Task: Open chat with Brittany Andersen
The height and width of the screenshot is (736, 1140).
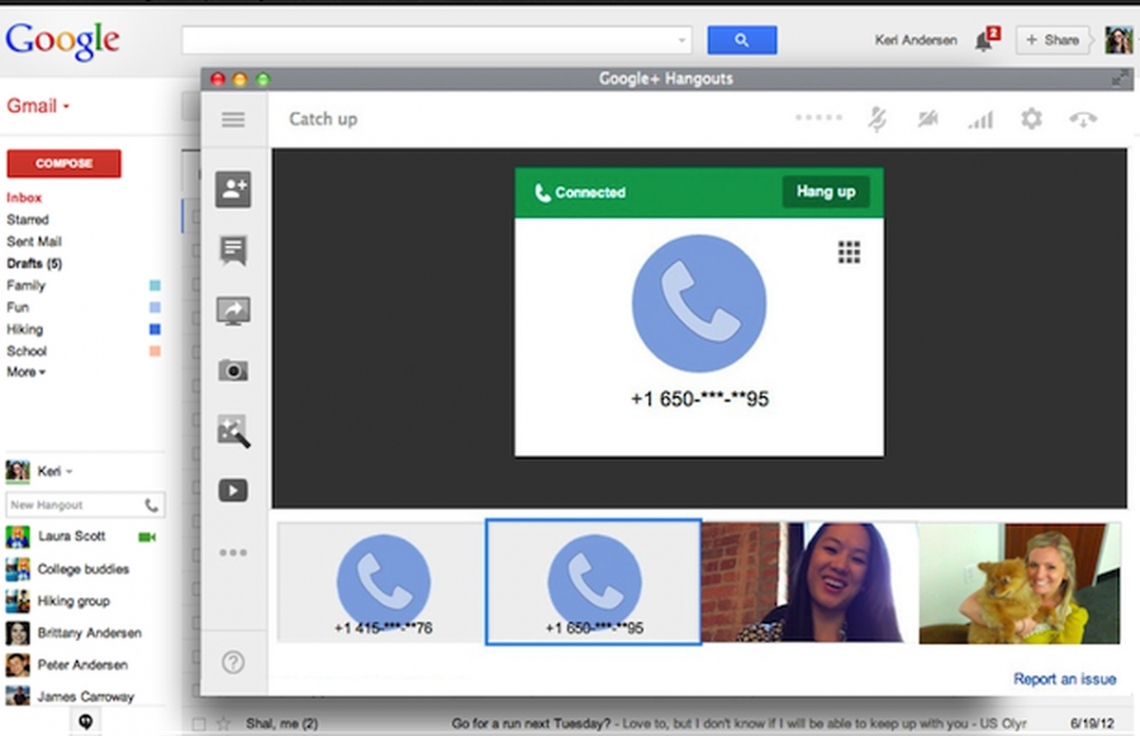Action: [x=73, y=633]
